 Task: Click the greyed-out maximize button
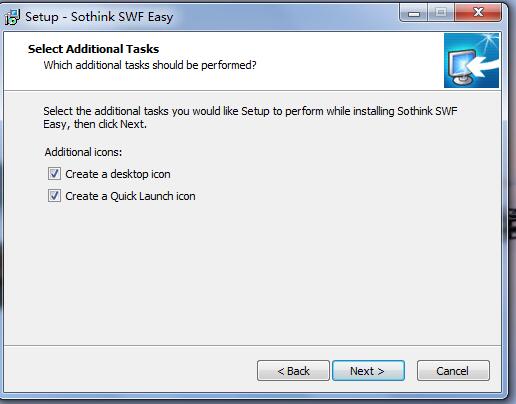441,13
